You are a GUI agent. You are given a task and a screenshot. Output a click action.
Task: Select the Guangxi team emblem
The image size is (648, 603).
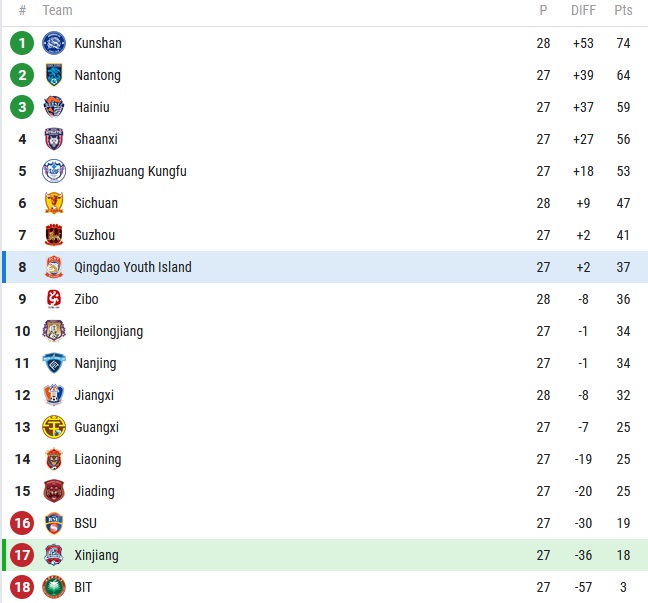(x=54, y=427)
